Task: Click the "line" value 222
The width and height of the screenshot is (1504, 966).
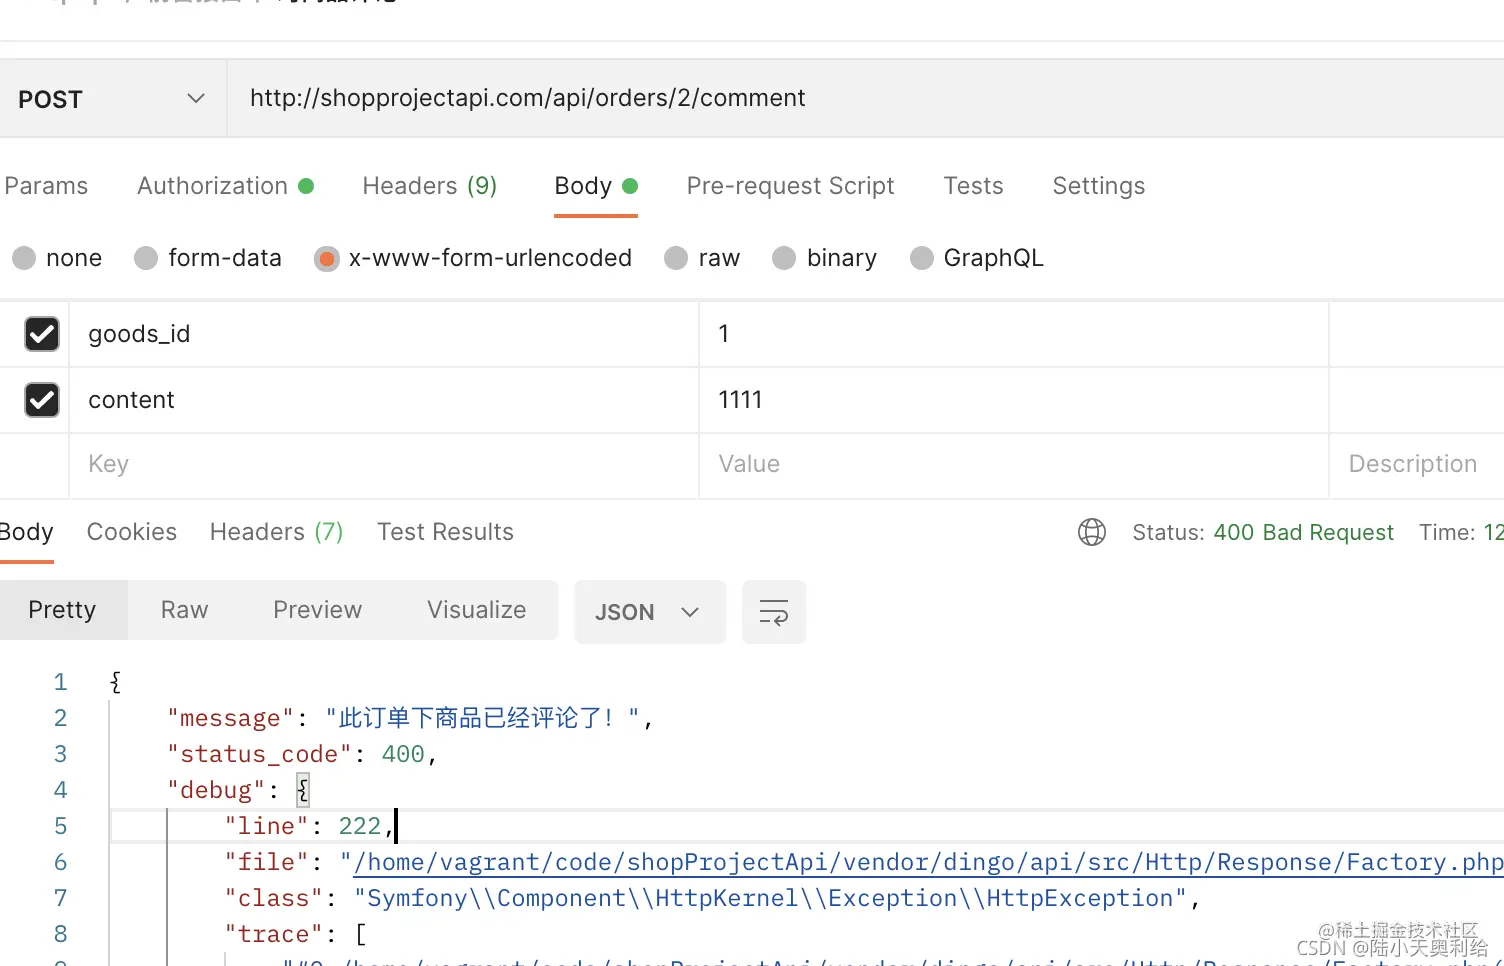Action: [x=360, y=826]
